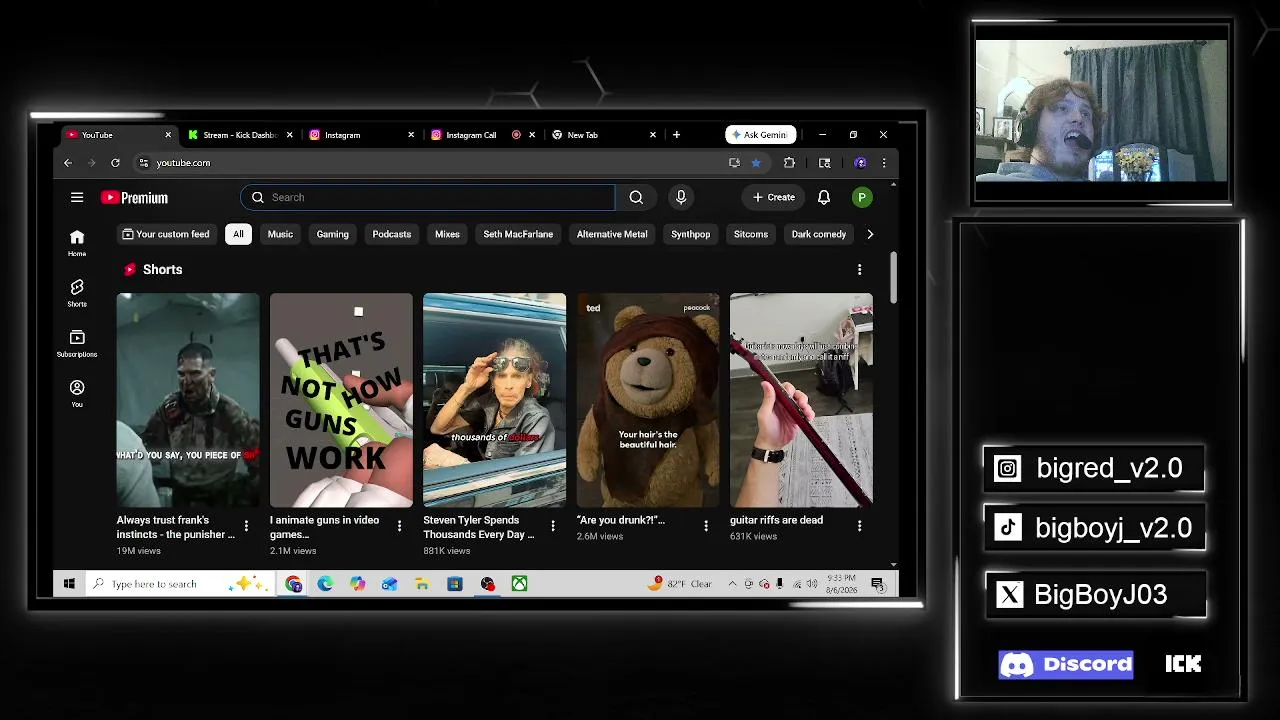The width and height of the screenshot is (1280, 720).
Task: Close the Instagram tab
Action: [410, 135]
